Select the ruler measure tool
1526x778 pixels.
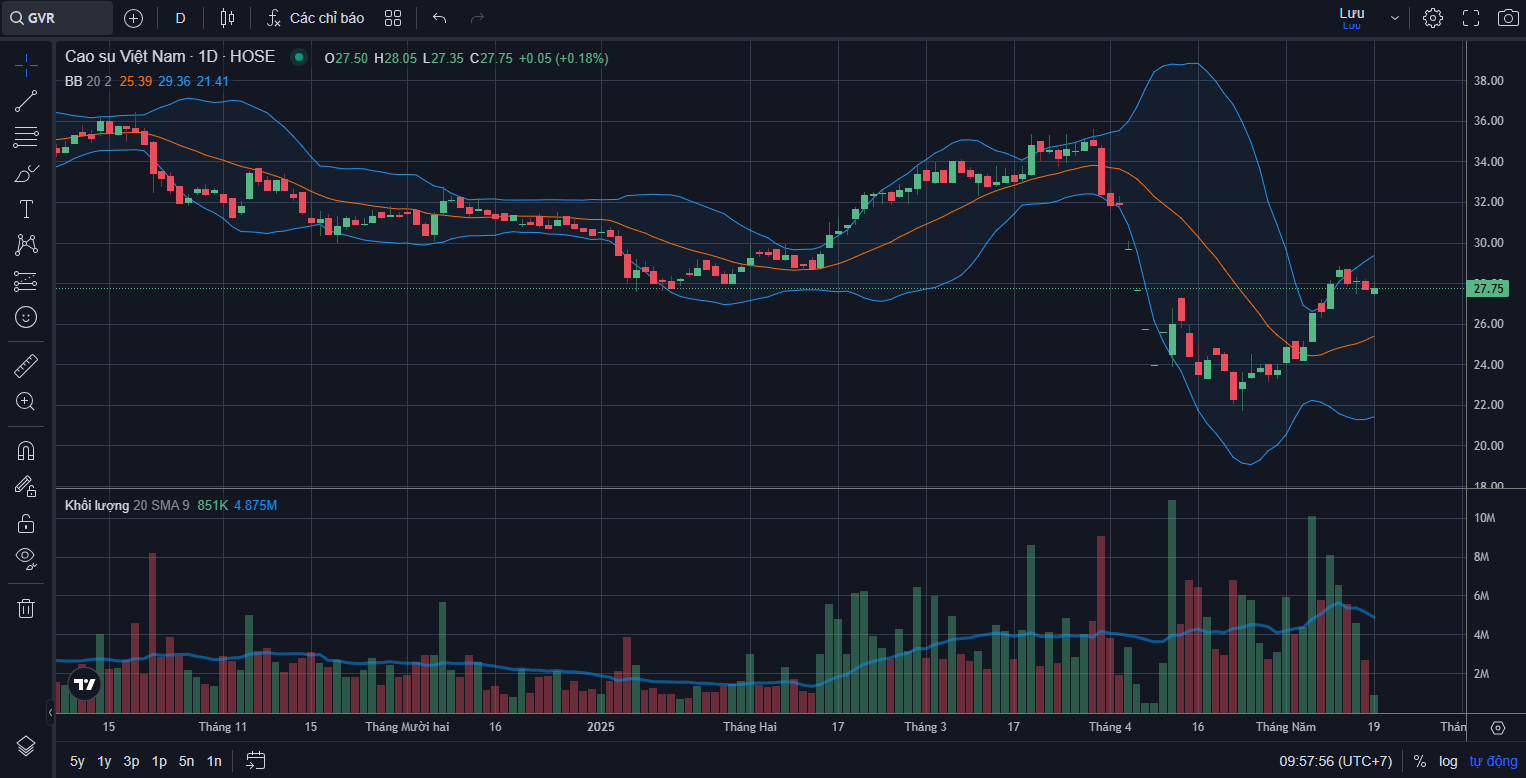[x=26, y=366]
